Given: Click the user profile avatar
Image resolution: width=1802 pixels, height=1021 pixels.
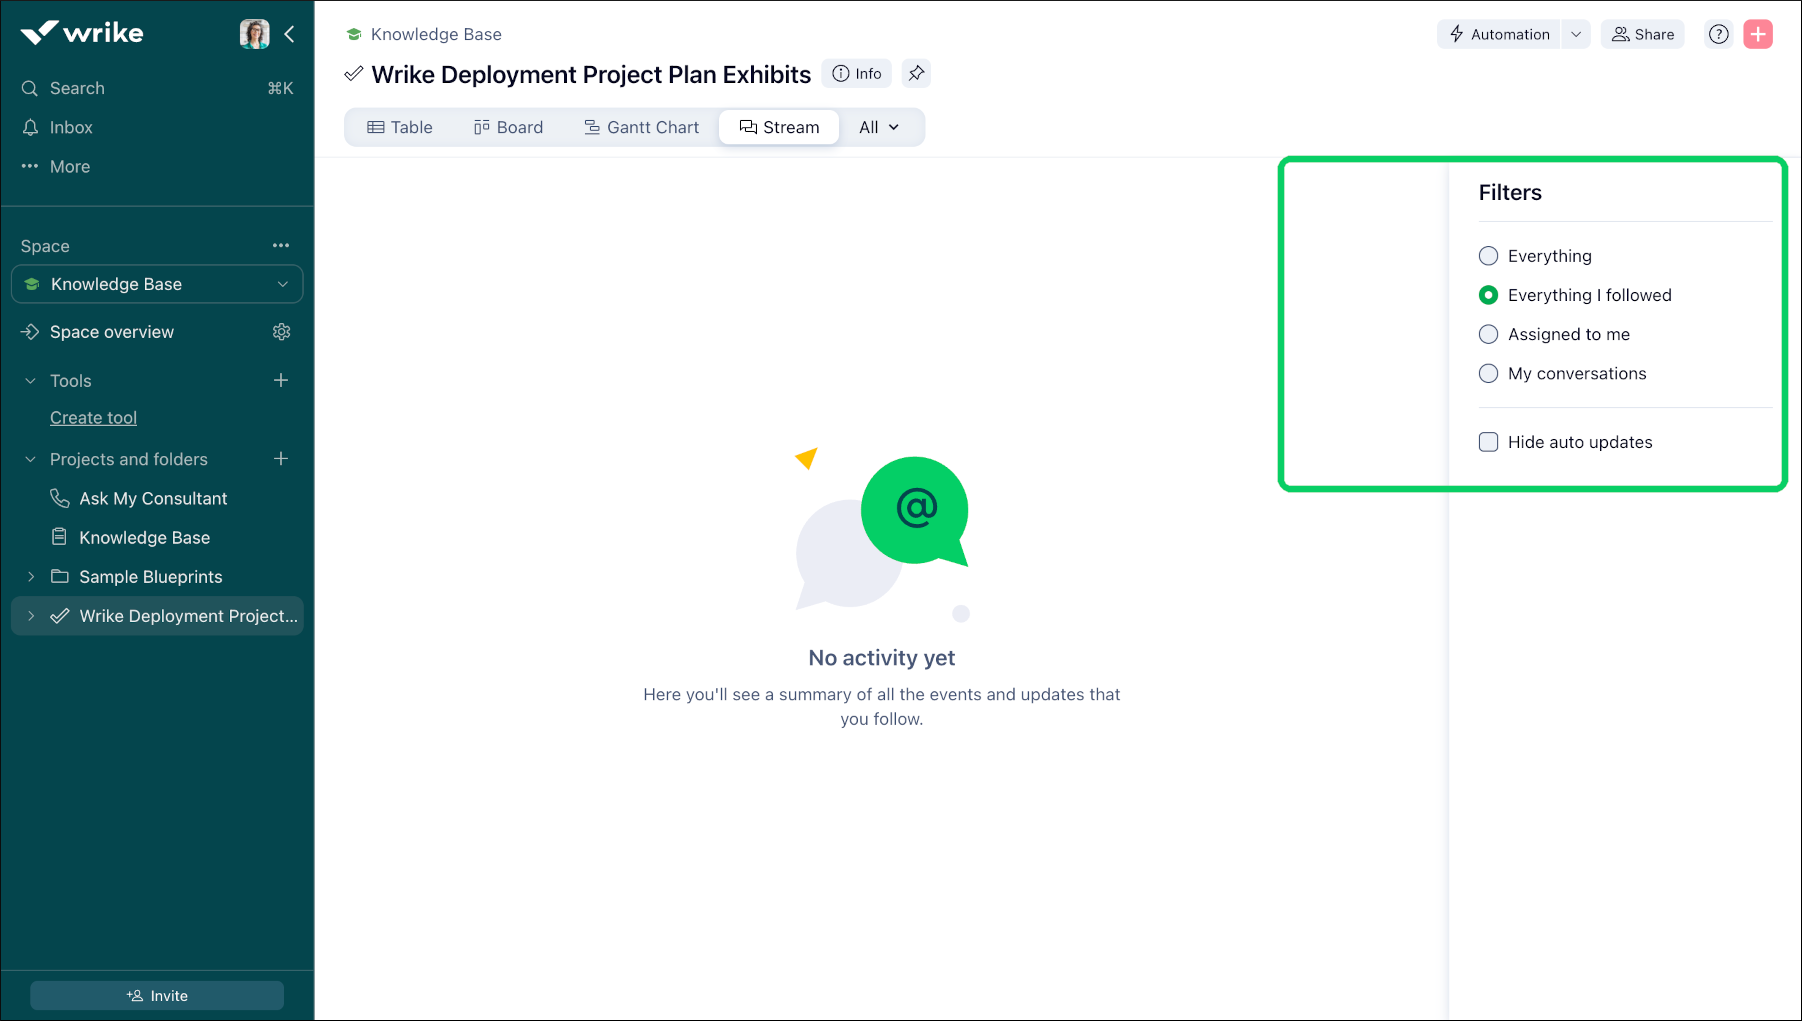Looking at the screenshot, I should click(254, 34).
